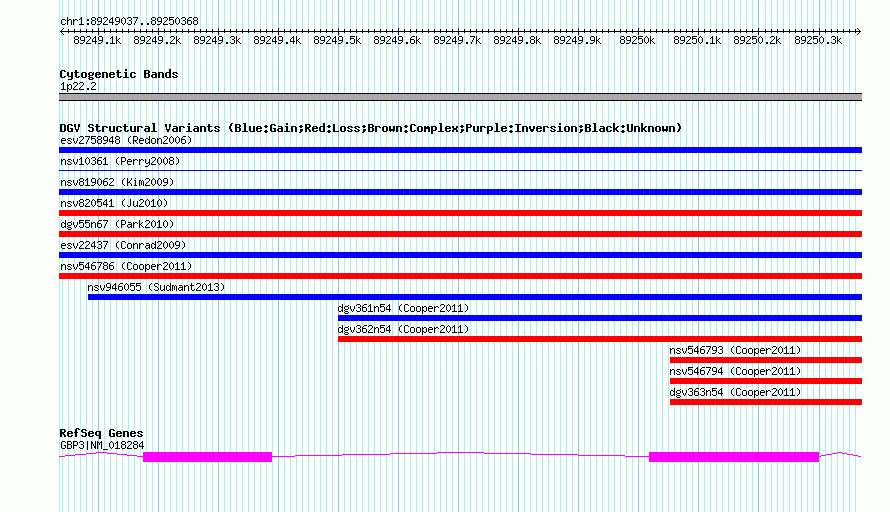Click the 89249.8k ruler tick label
Image resolution: width=890 pixels, height=512 pixels.
point(517,40)
